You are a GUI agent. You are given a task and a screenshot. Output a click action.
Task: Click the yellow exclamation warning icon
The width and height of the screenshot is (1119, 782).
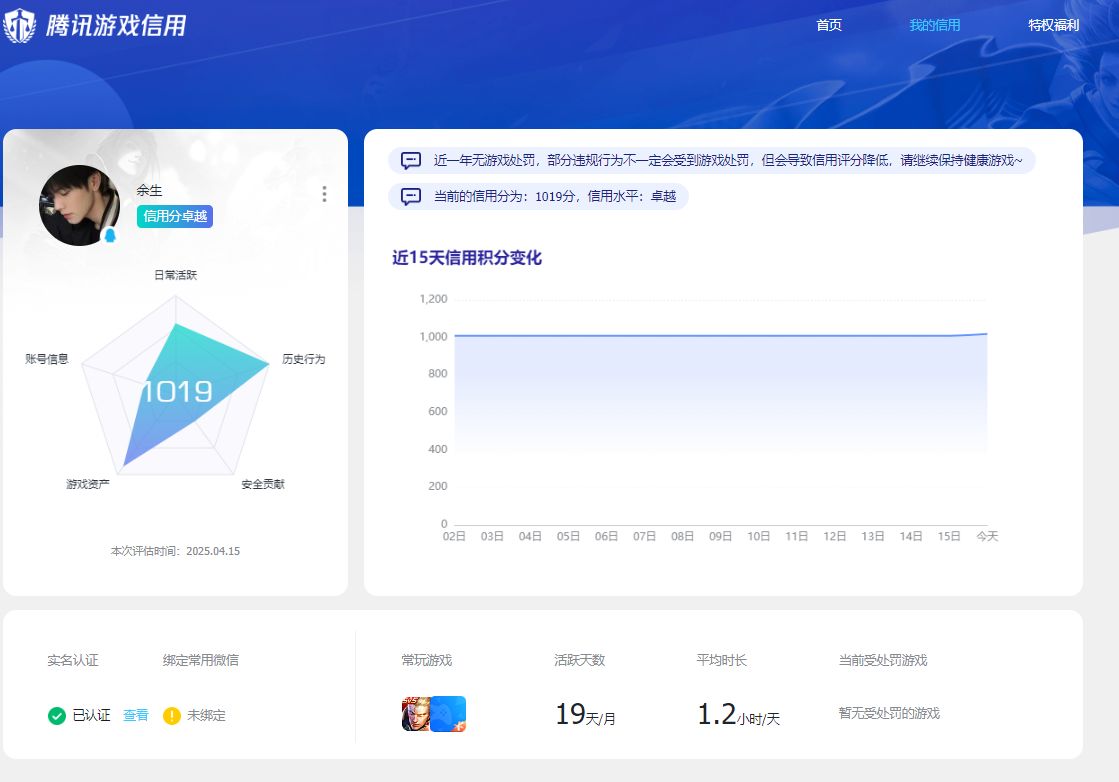coord(171,716)
